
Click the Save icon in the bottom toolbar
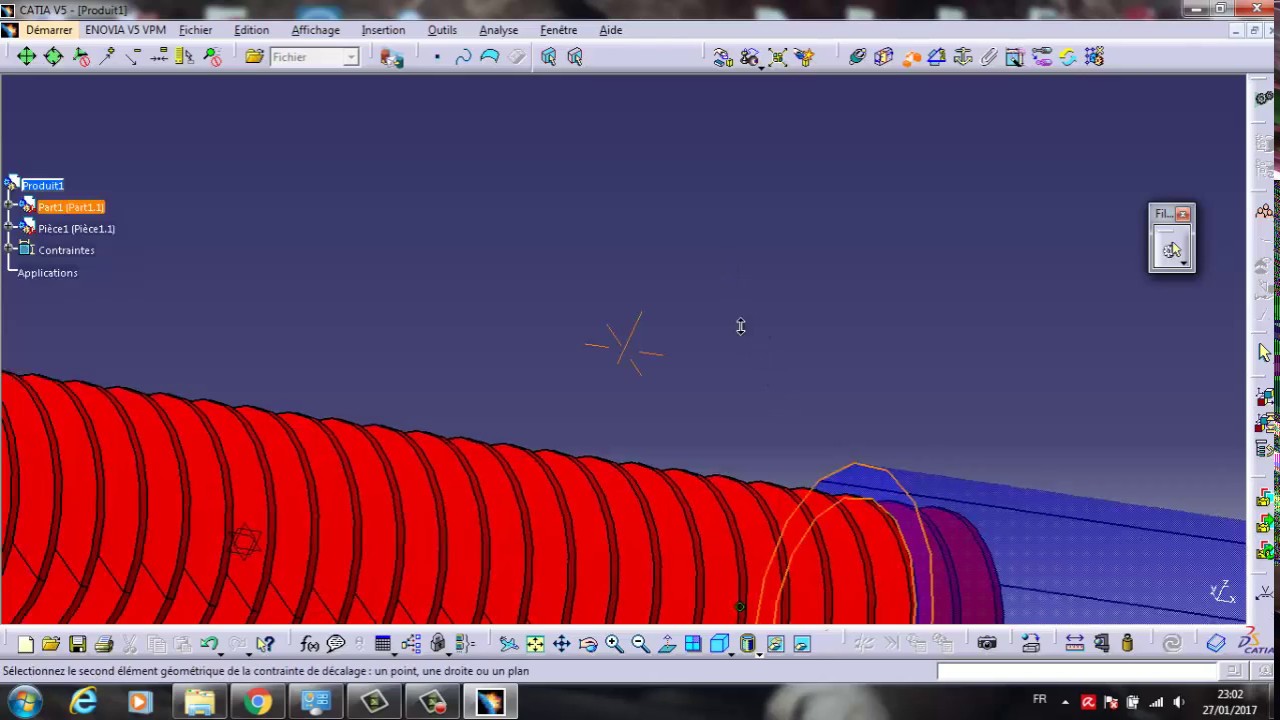coord(77,644)
